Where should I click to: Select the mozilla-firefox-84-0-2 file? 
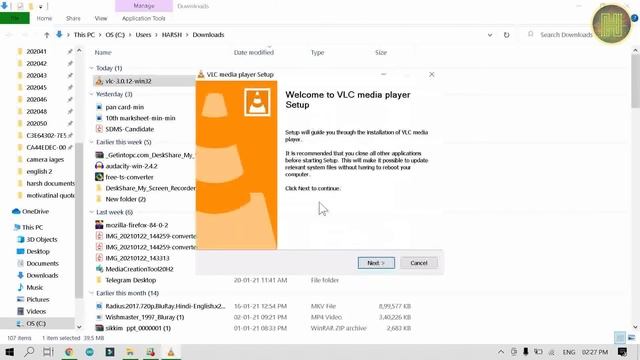tap(136, 225)
